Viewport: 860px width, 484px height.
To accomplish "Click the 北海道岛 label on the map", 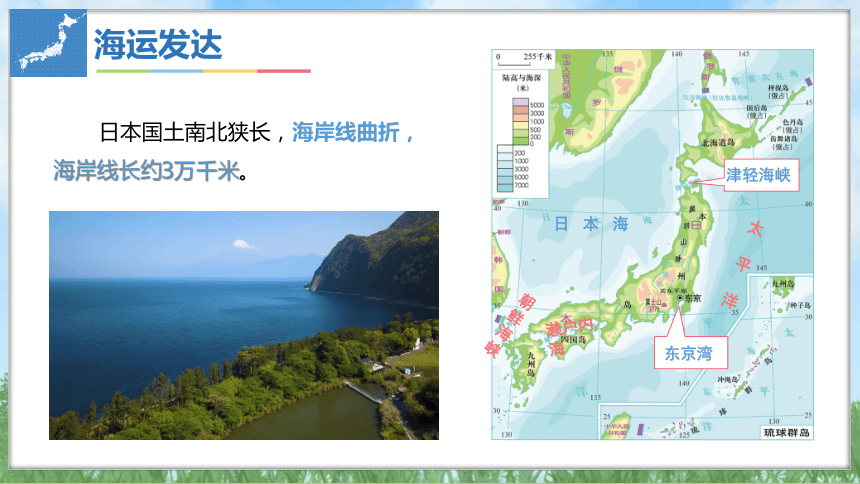I will pos(718,143).
